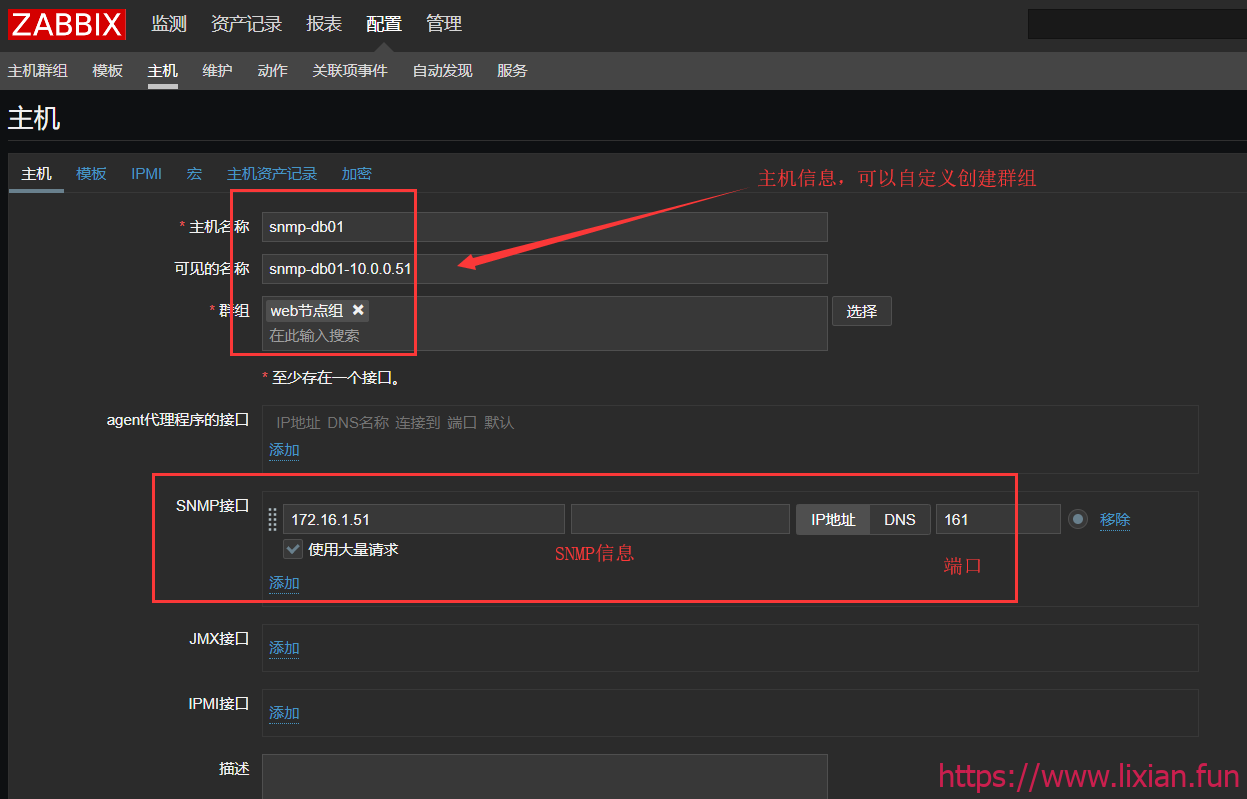Viewport: 1247px width, 799px height.
Task: Select the default SNMP interface radio button
Action: pos(1077,519)
